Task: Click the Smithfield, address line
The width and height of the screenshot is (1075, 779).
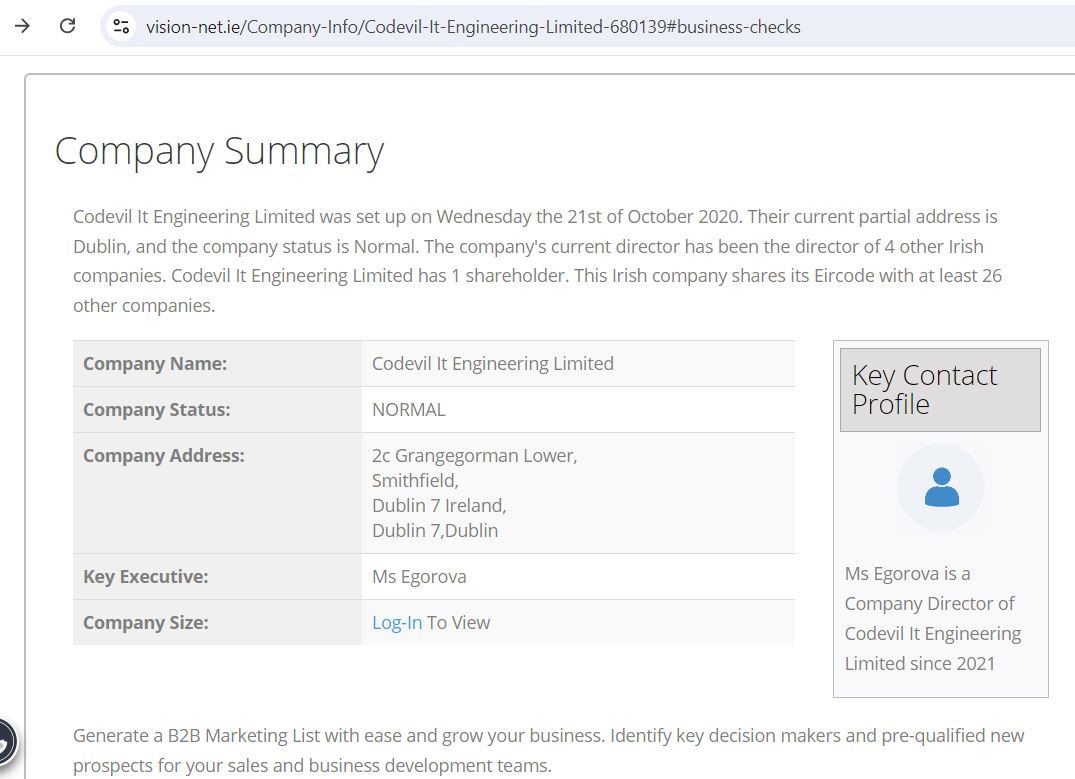Action: (x=415, y=481)
